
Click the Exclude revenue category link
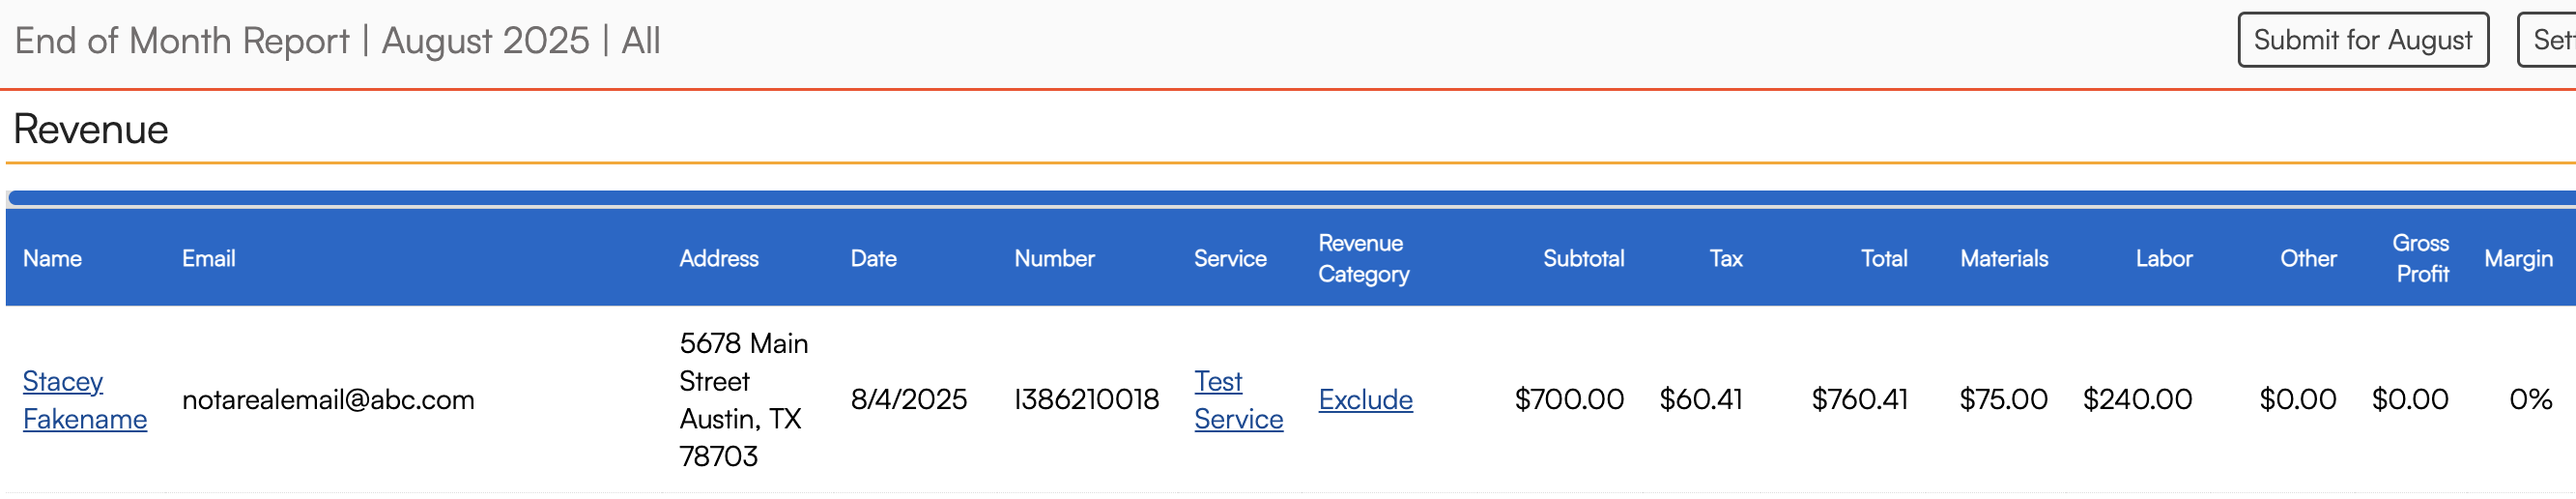[x=1365, y=400]
